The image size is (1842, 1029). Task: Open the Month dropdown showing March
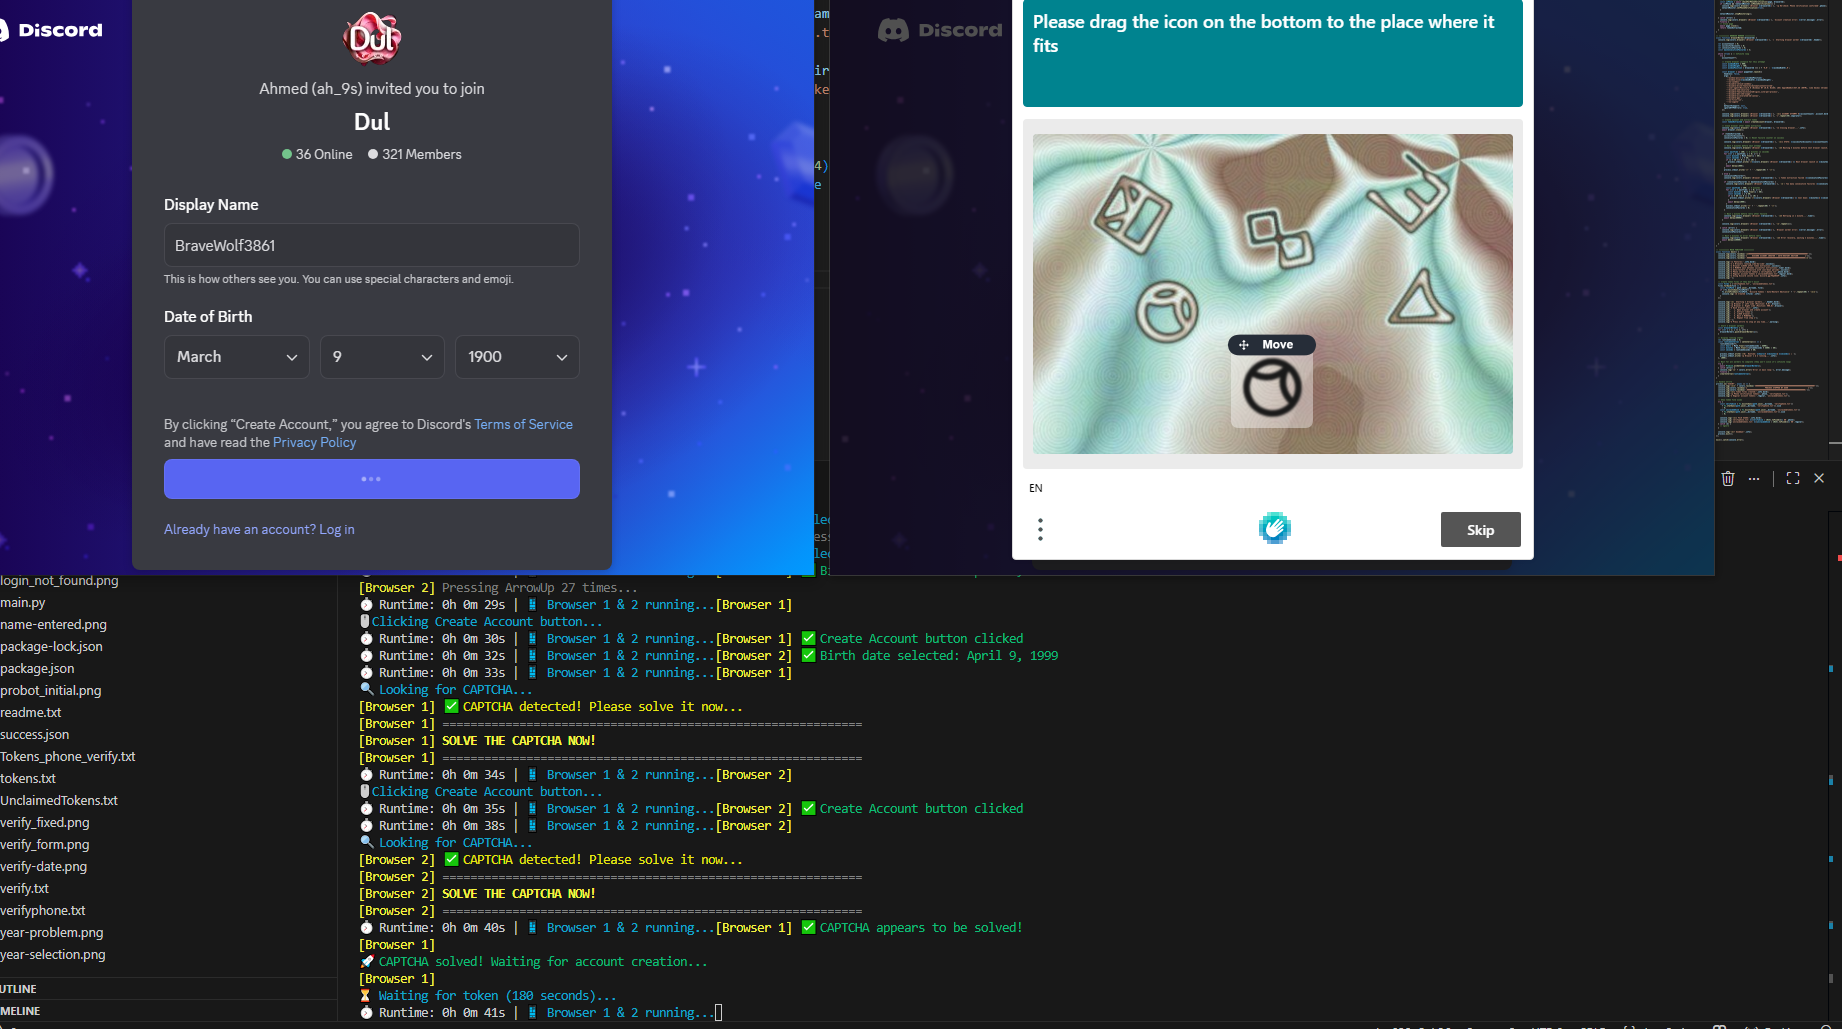tap(237, 357)
